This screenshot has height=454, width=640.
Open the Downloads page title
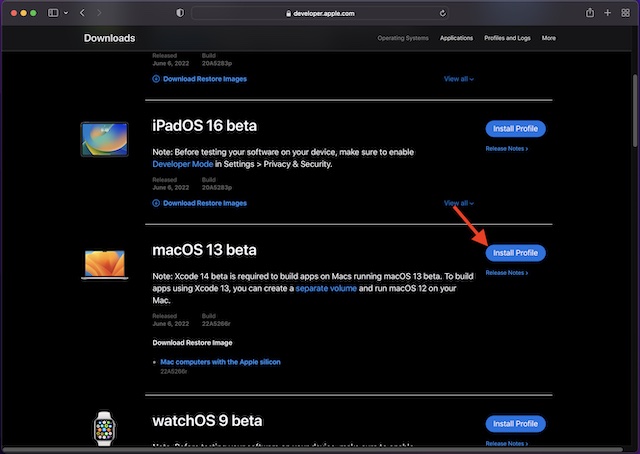click(x=109, y=38)
